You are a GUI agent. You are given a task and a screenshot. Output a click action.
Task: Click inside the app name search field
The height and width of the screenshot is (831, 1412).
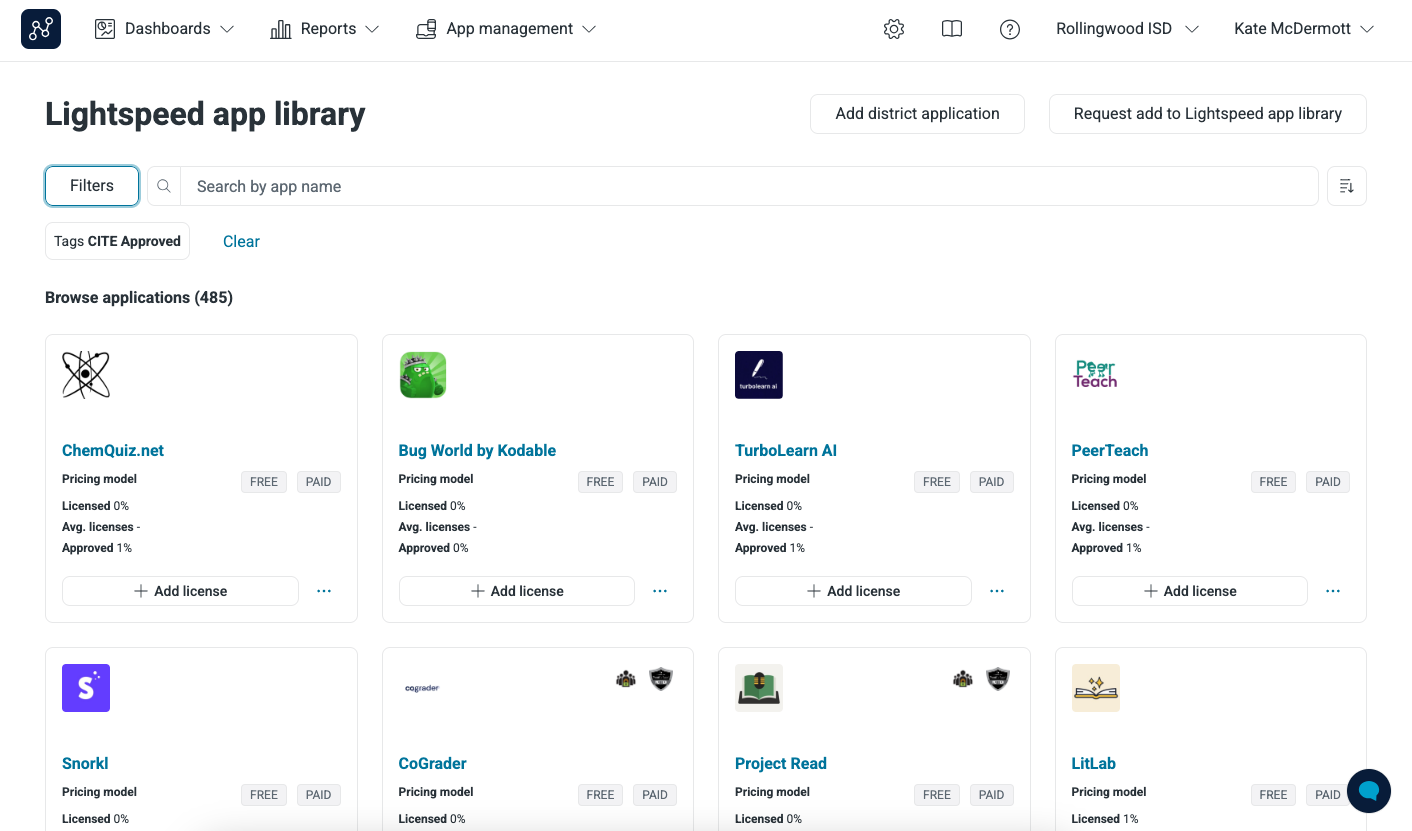point(600,186)
